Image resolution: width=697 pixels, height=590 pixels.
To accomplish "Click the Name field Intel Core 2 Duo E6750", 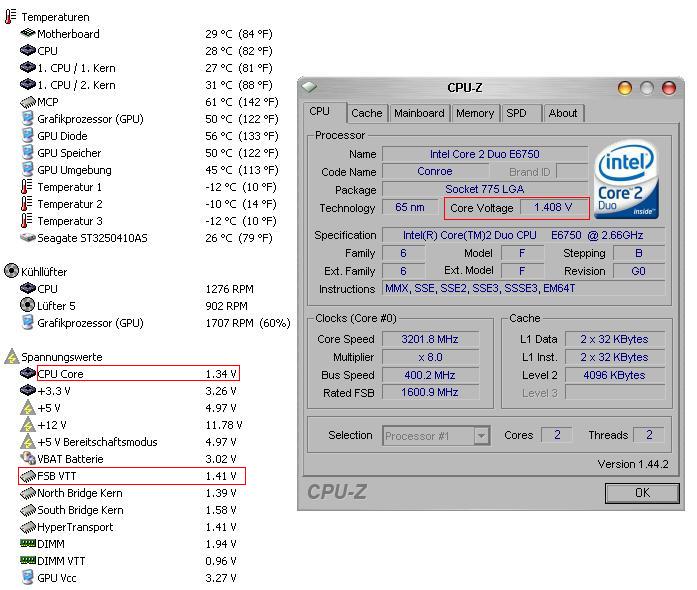I will (x=485, y=154).
